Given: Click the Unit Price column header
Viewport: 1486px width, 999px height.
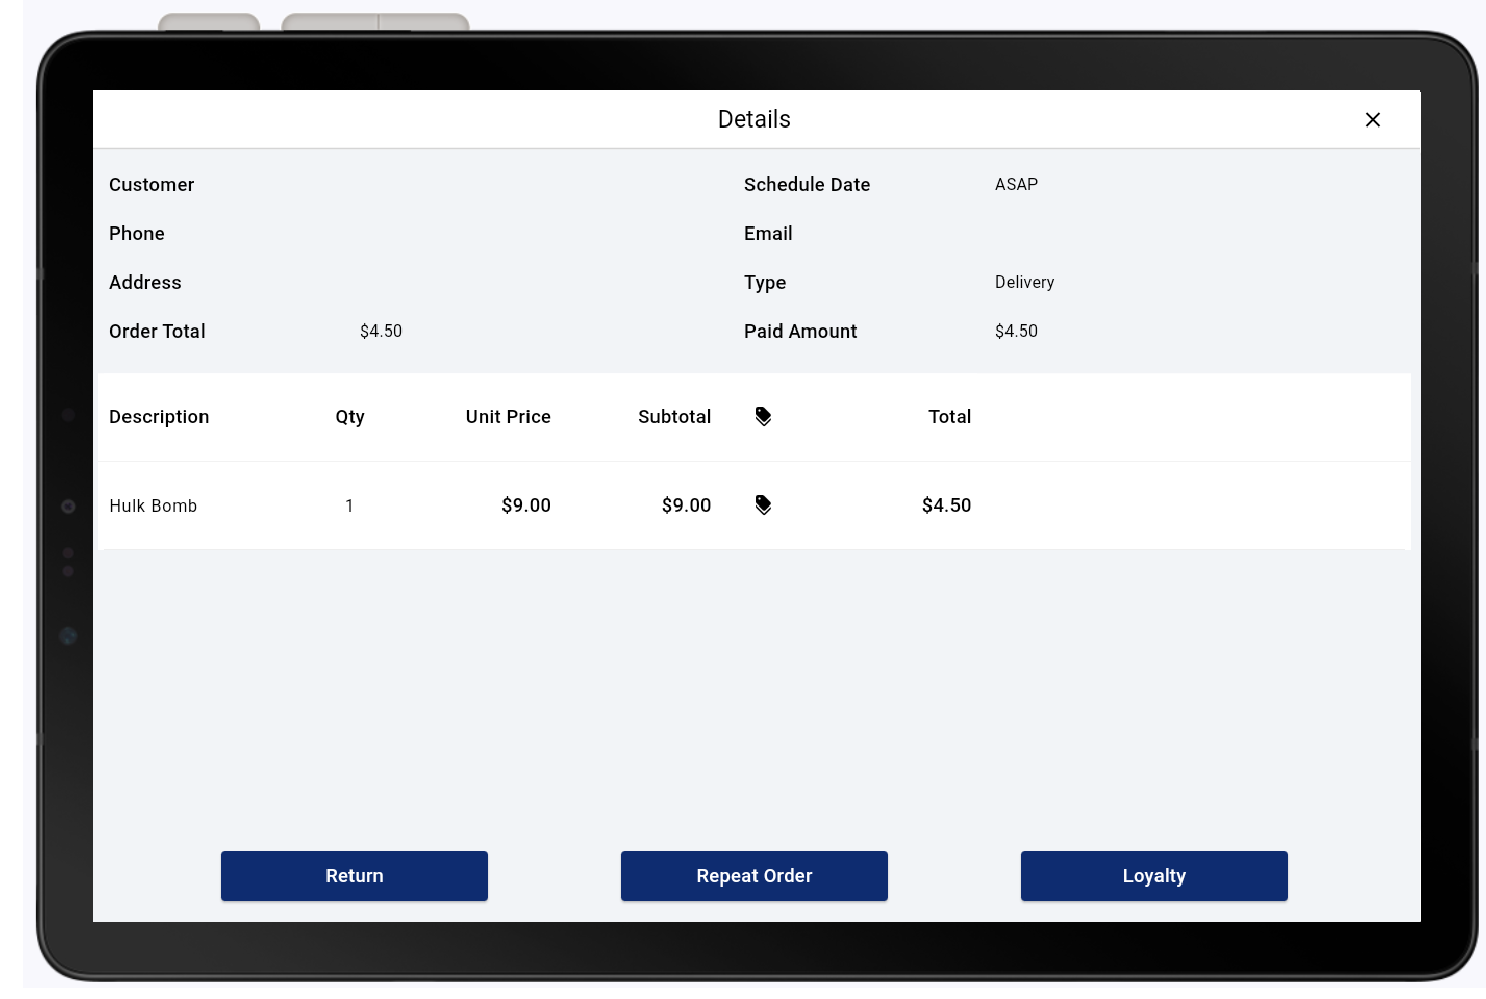Looking at the screenshot, I should (508, 417).
